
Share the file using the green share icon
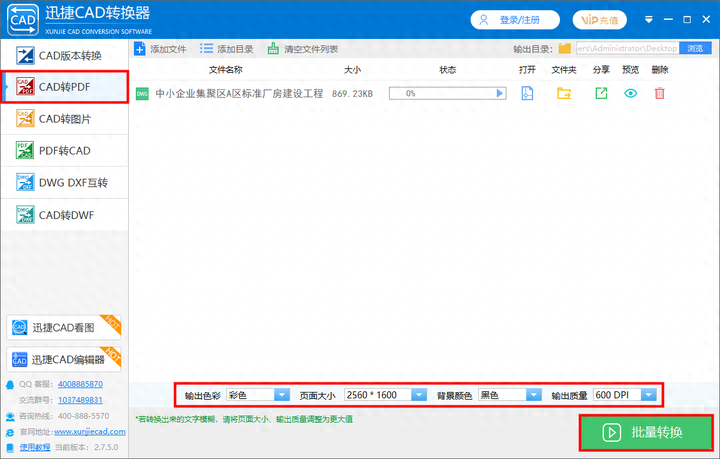point(601,93)
